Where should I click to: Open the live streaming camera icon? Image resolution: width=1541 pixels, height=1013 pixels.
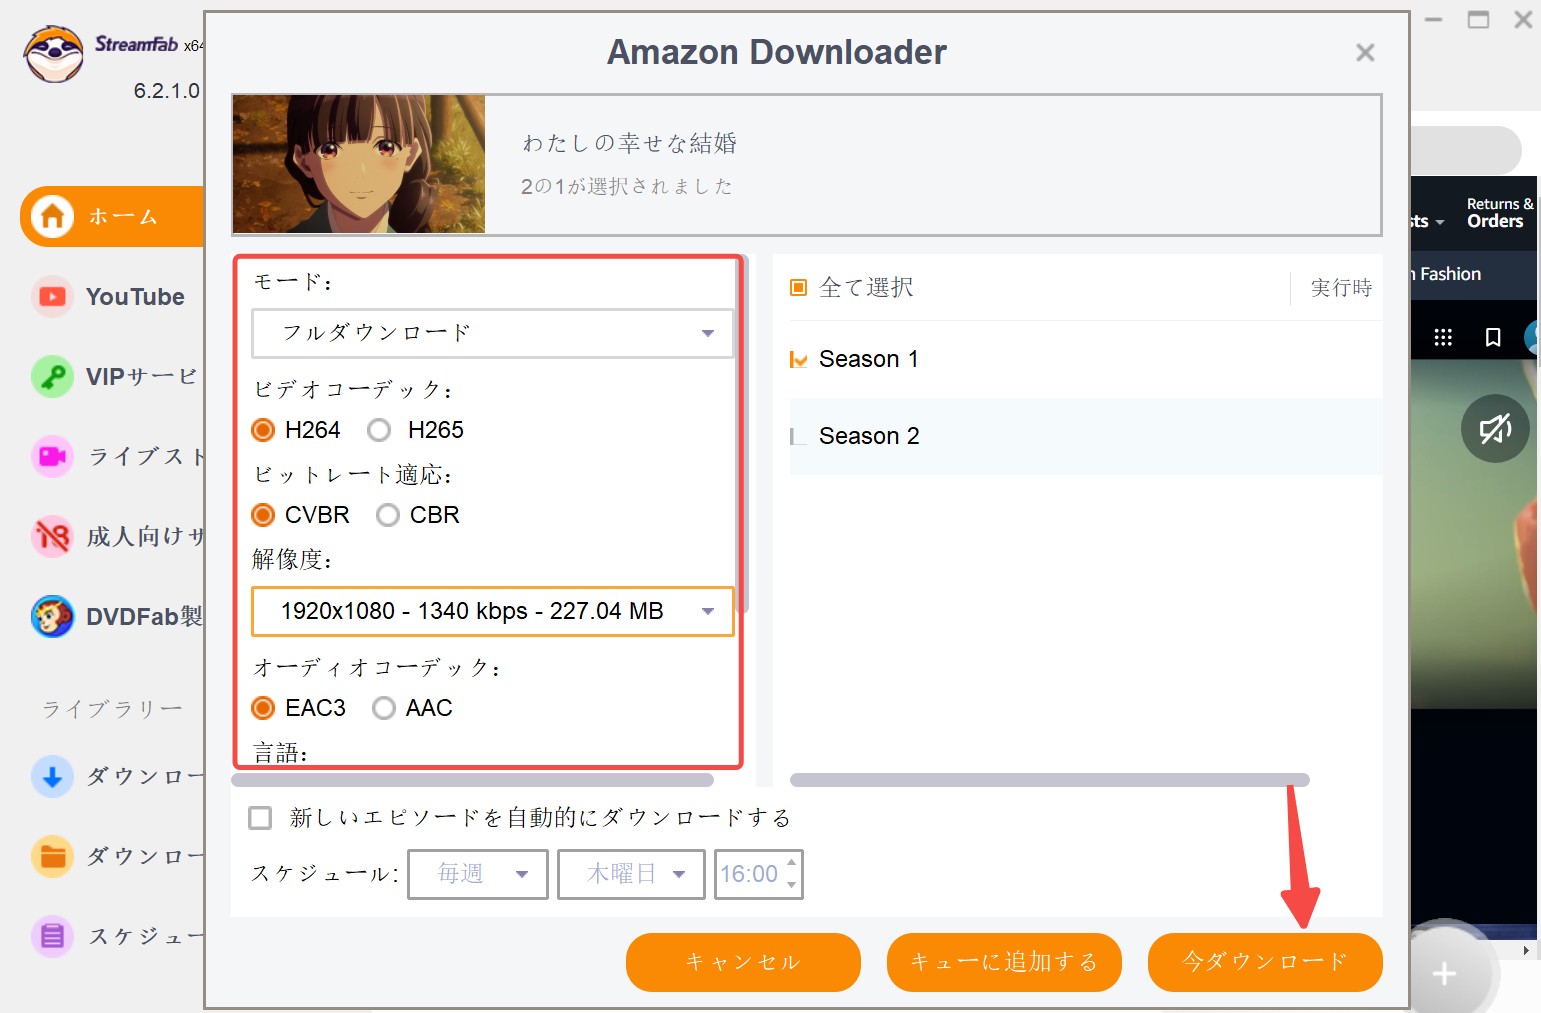pyautogui.click(x=52, y=457)
